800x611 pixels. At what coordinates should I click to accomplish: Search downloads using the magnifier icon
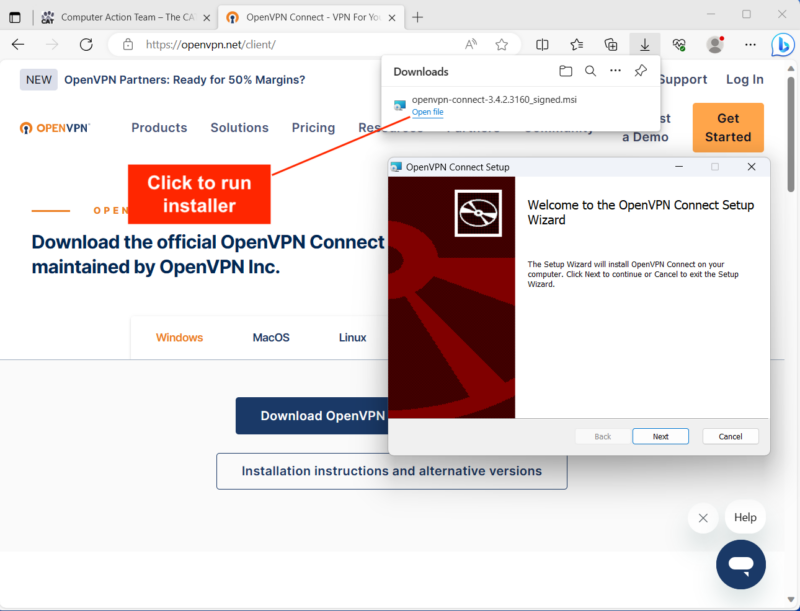(591, 71)
